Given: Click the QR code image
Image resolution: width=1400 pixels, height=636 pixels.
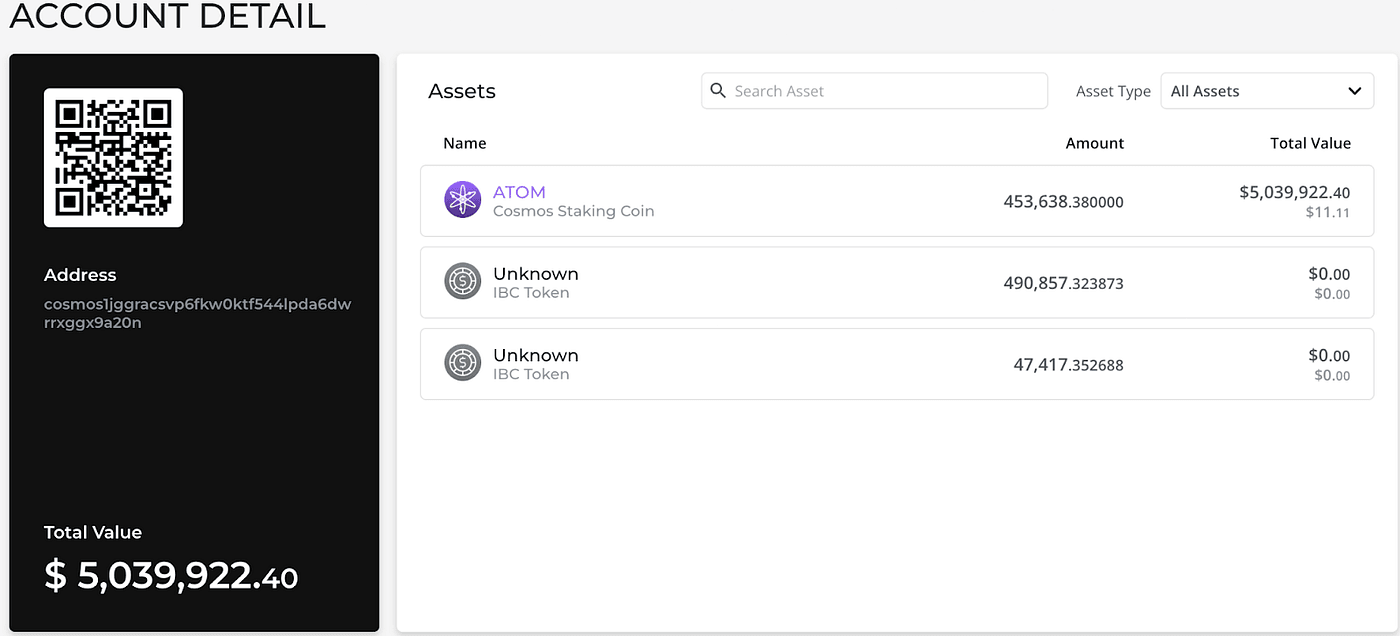Looking at the screenshot, I should coord(113,158).
